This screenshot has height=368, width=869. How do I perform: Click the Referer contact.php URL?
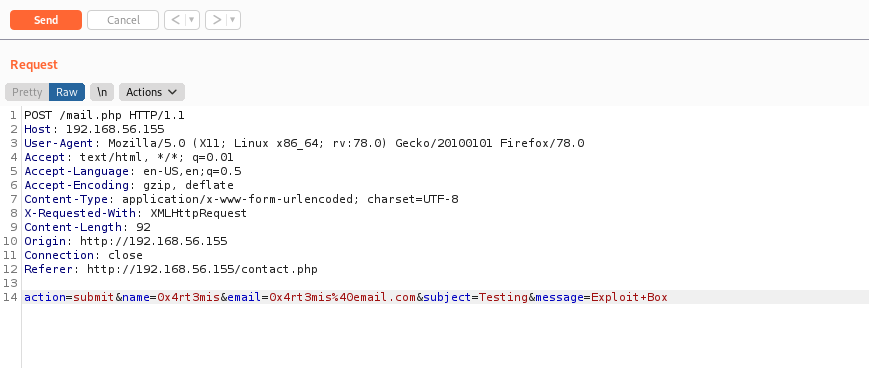202,269
